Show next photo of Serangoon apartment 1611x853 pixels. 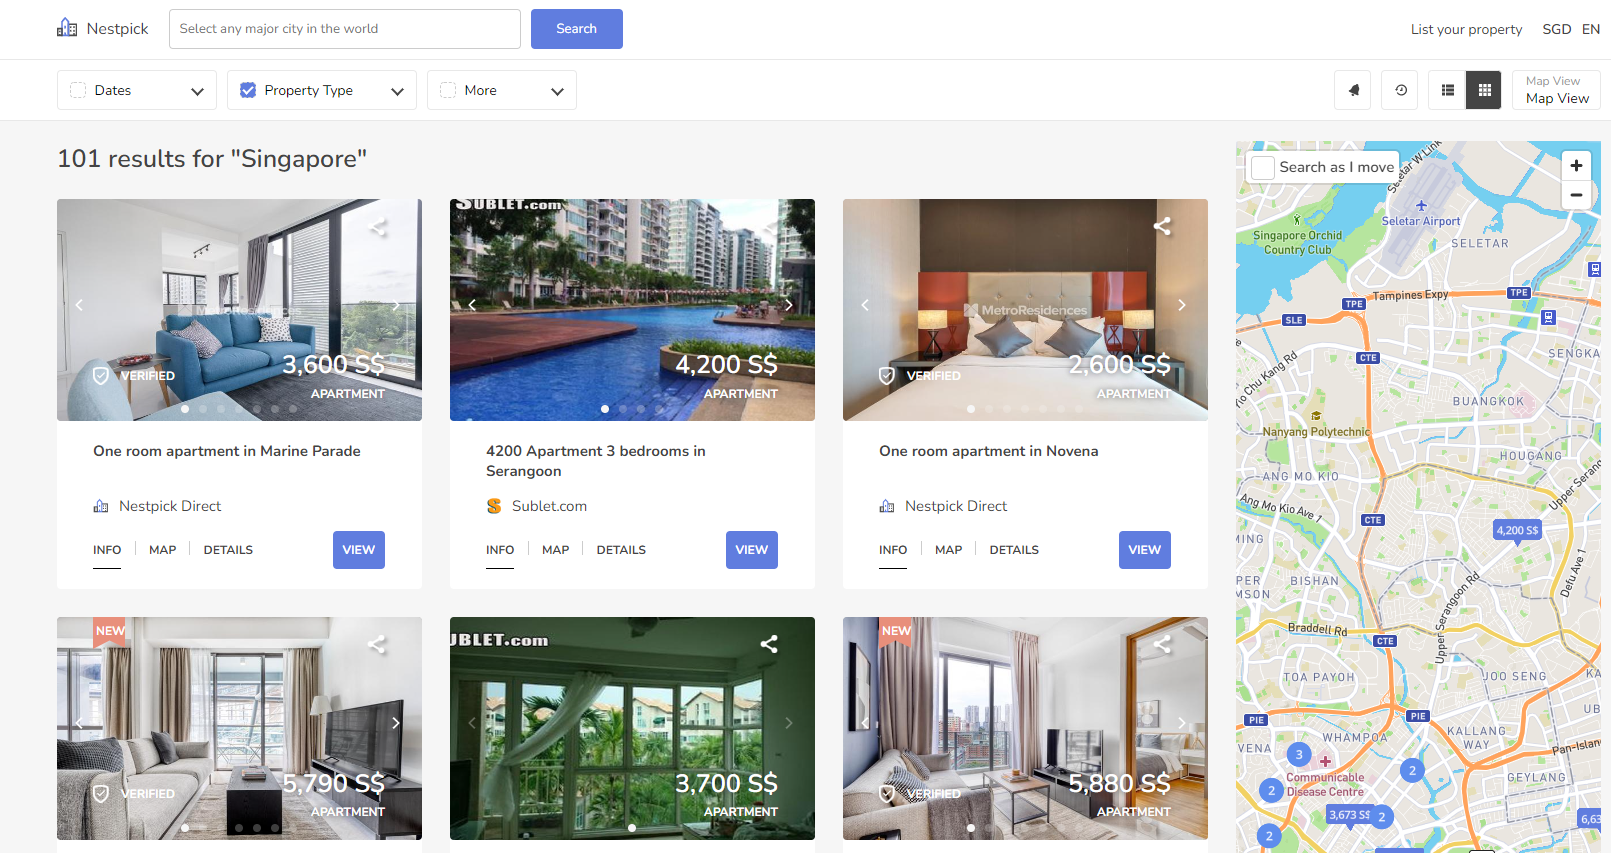click(789, 305)
